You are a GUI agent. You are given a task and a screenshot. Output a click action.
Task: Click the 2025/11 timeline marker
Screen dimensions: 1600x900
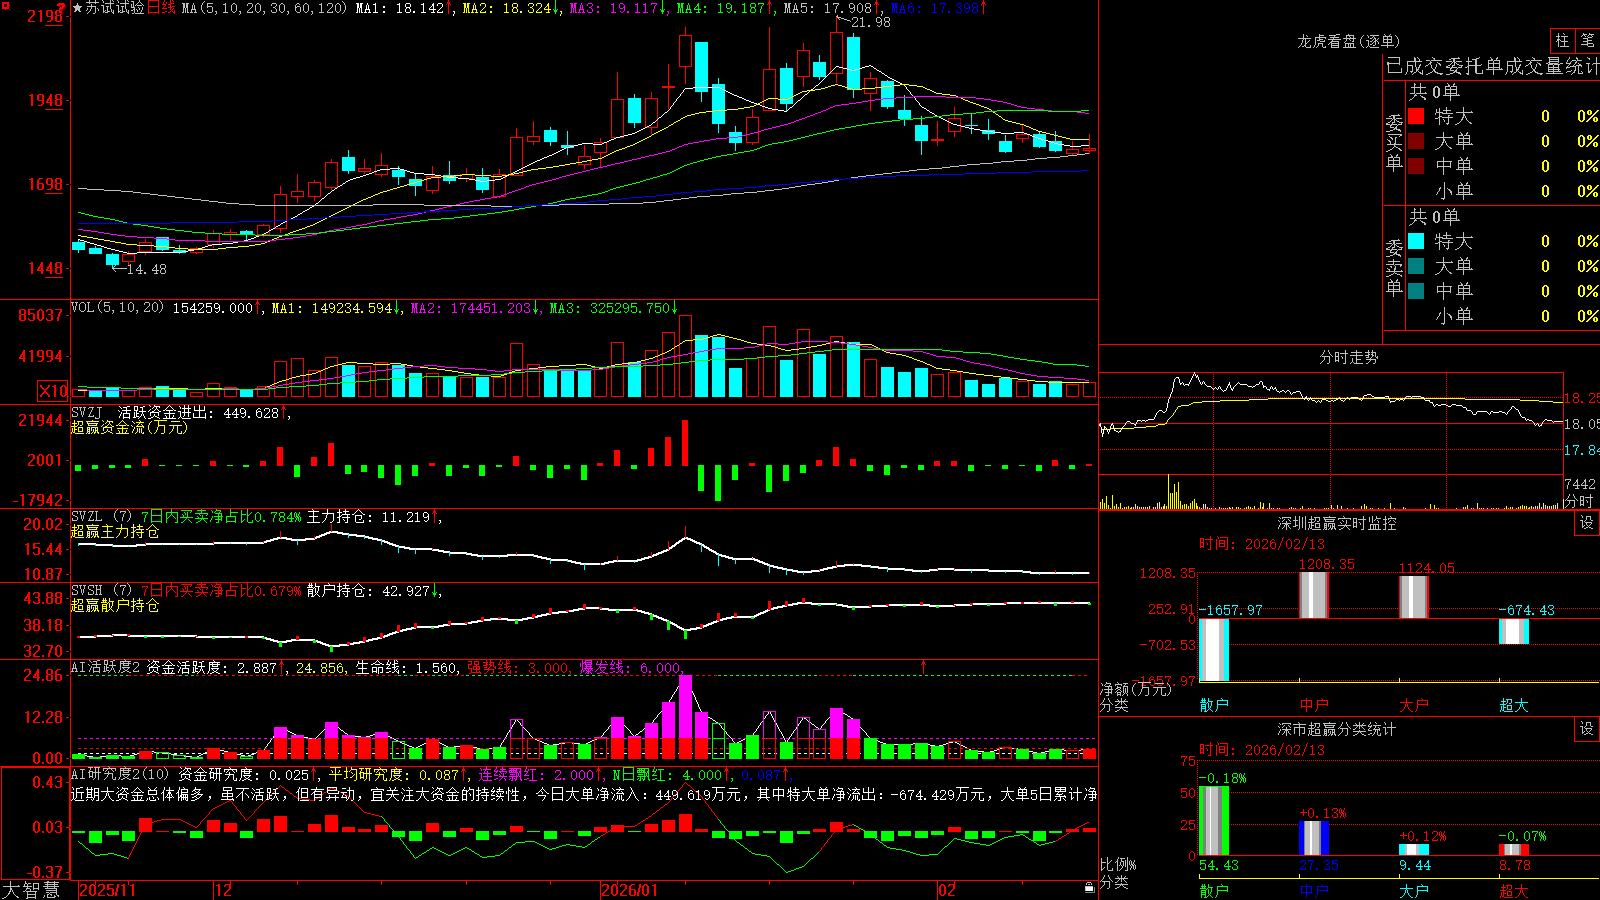click(107, 890)
